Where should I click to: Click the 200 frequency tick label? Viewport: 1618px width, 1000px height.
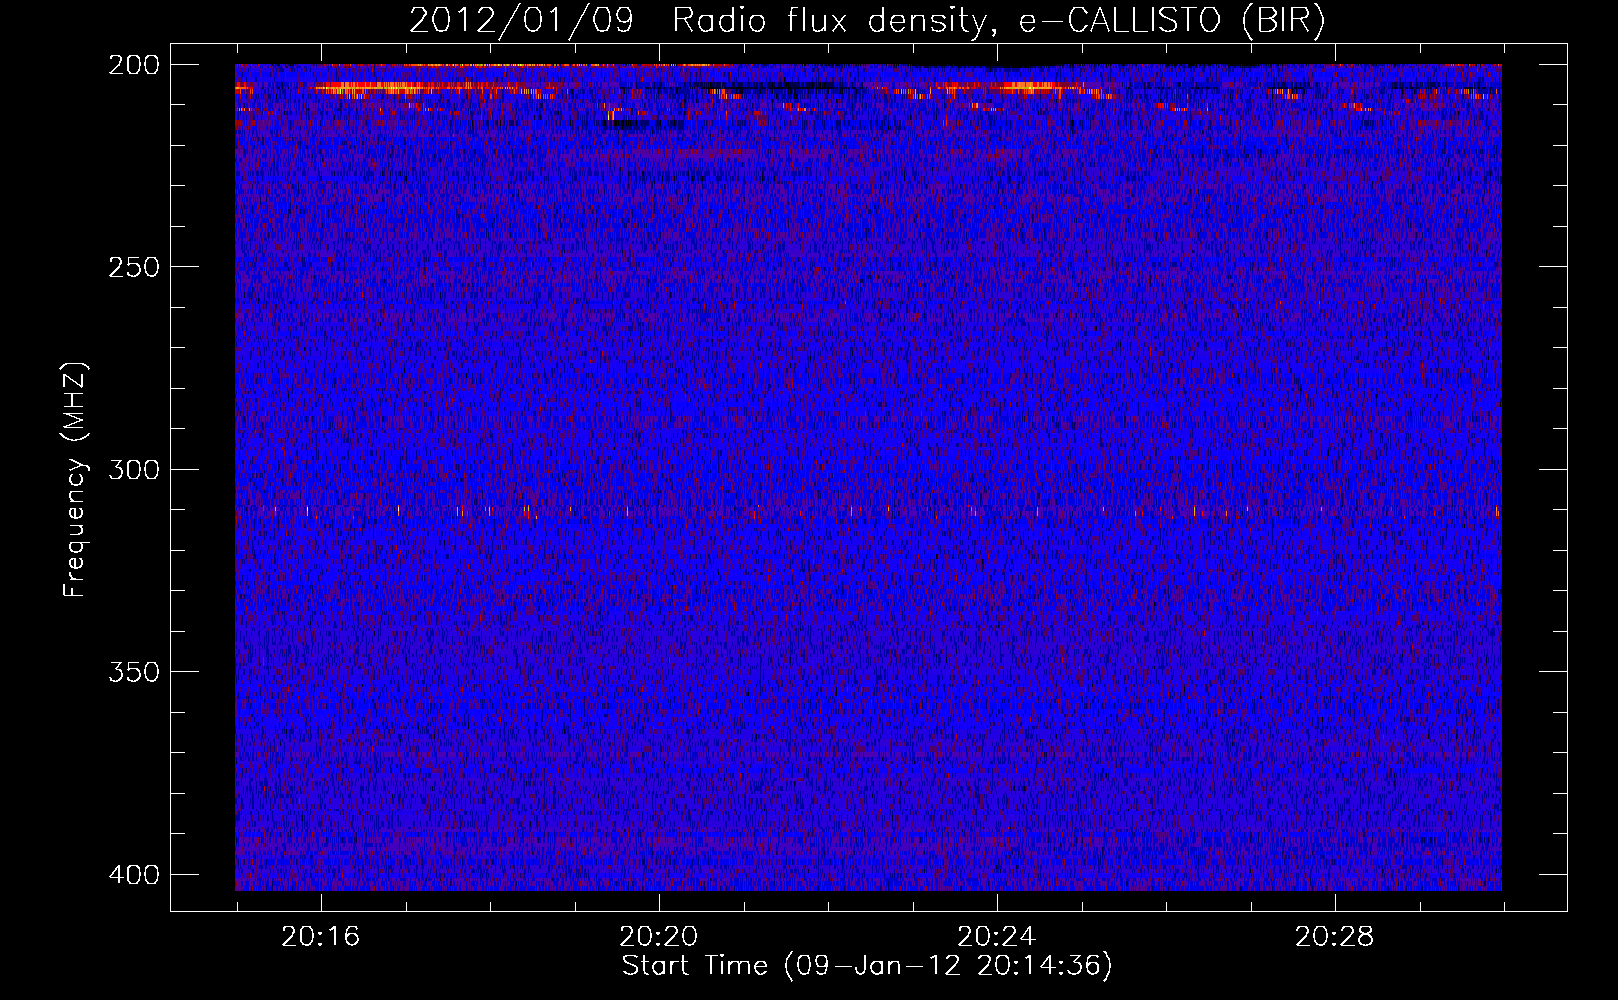tap(133, 64)
